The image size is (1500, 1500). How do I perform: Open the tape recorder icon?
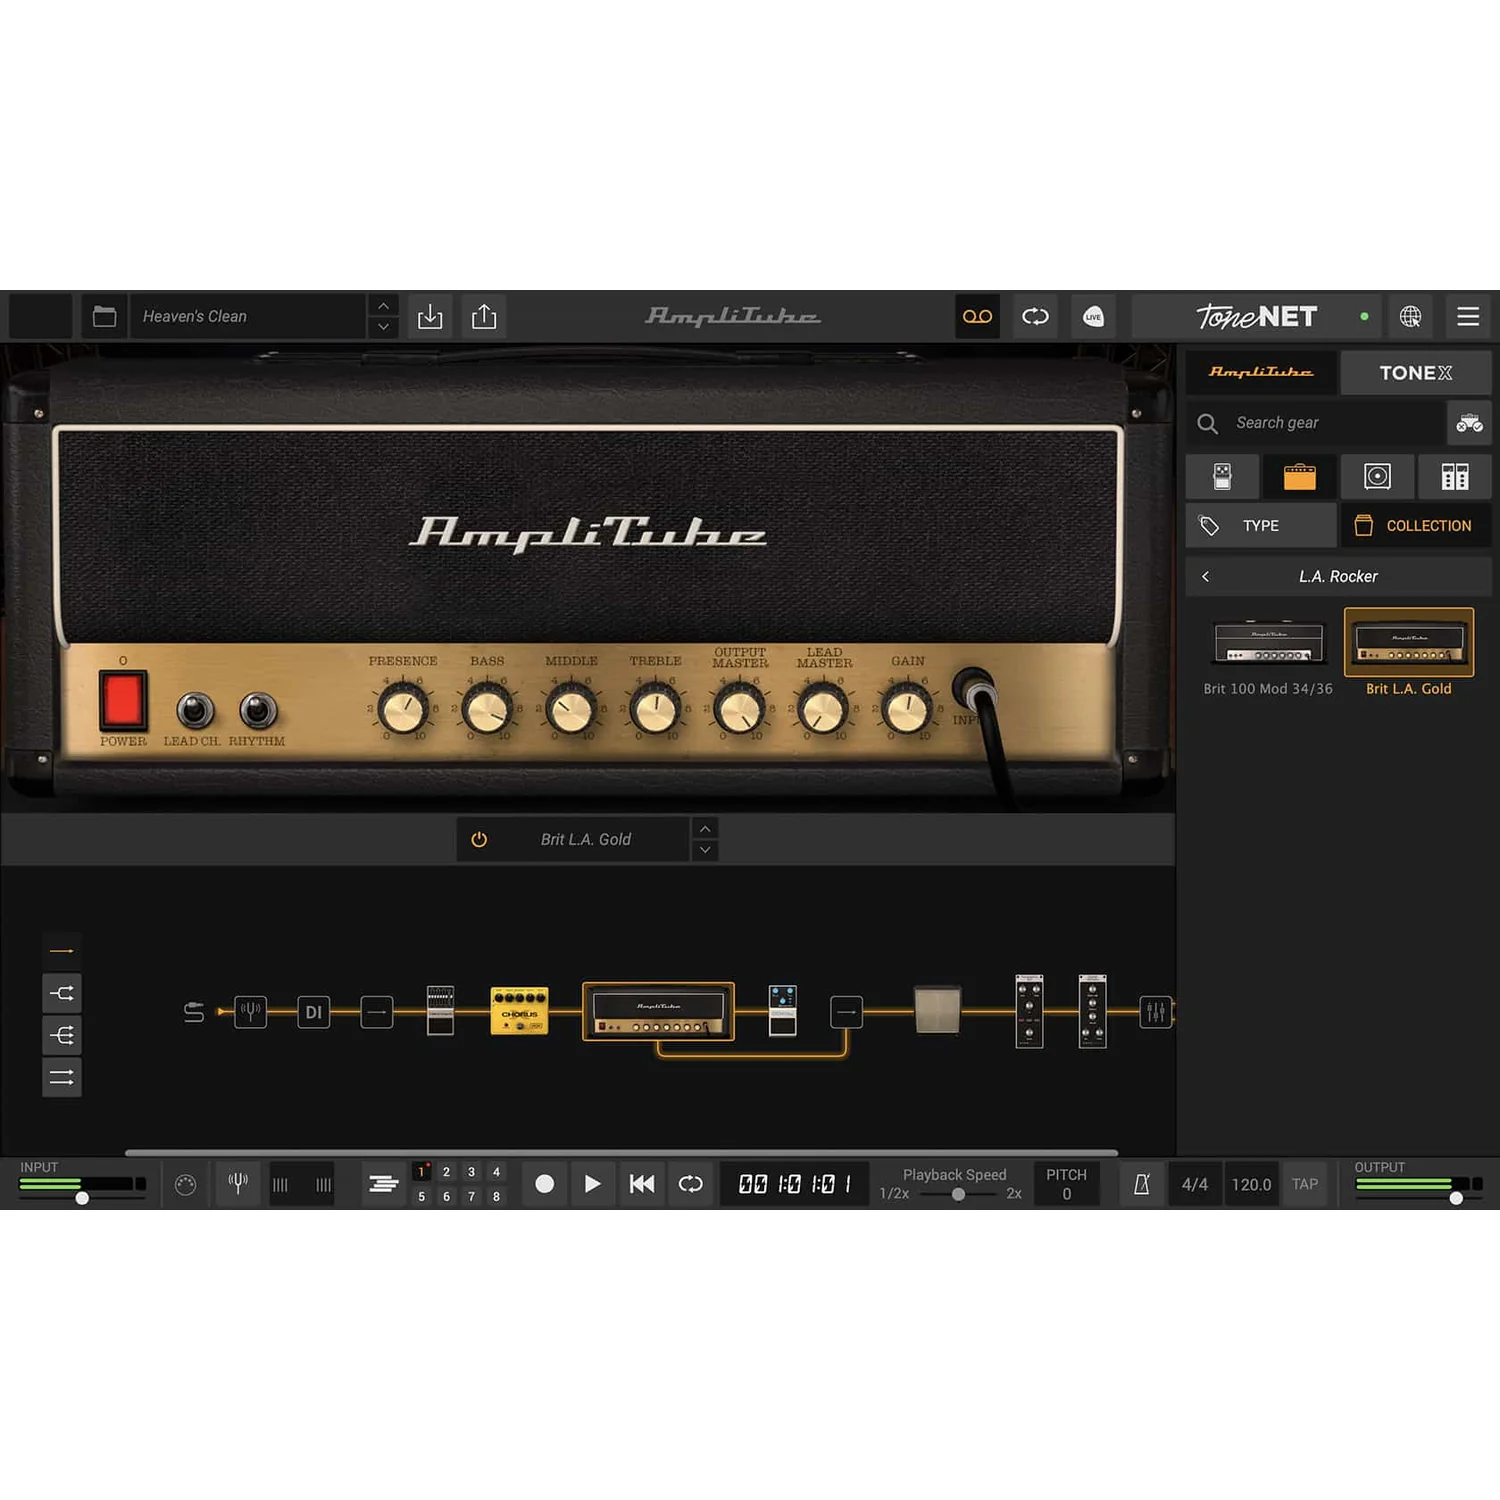point(977,317)
